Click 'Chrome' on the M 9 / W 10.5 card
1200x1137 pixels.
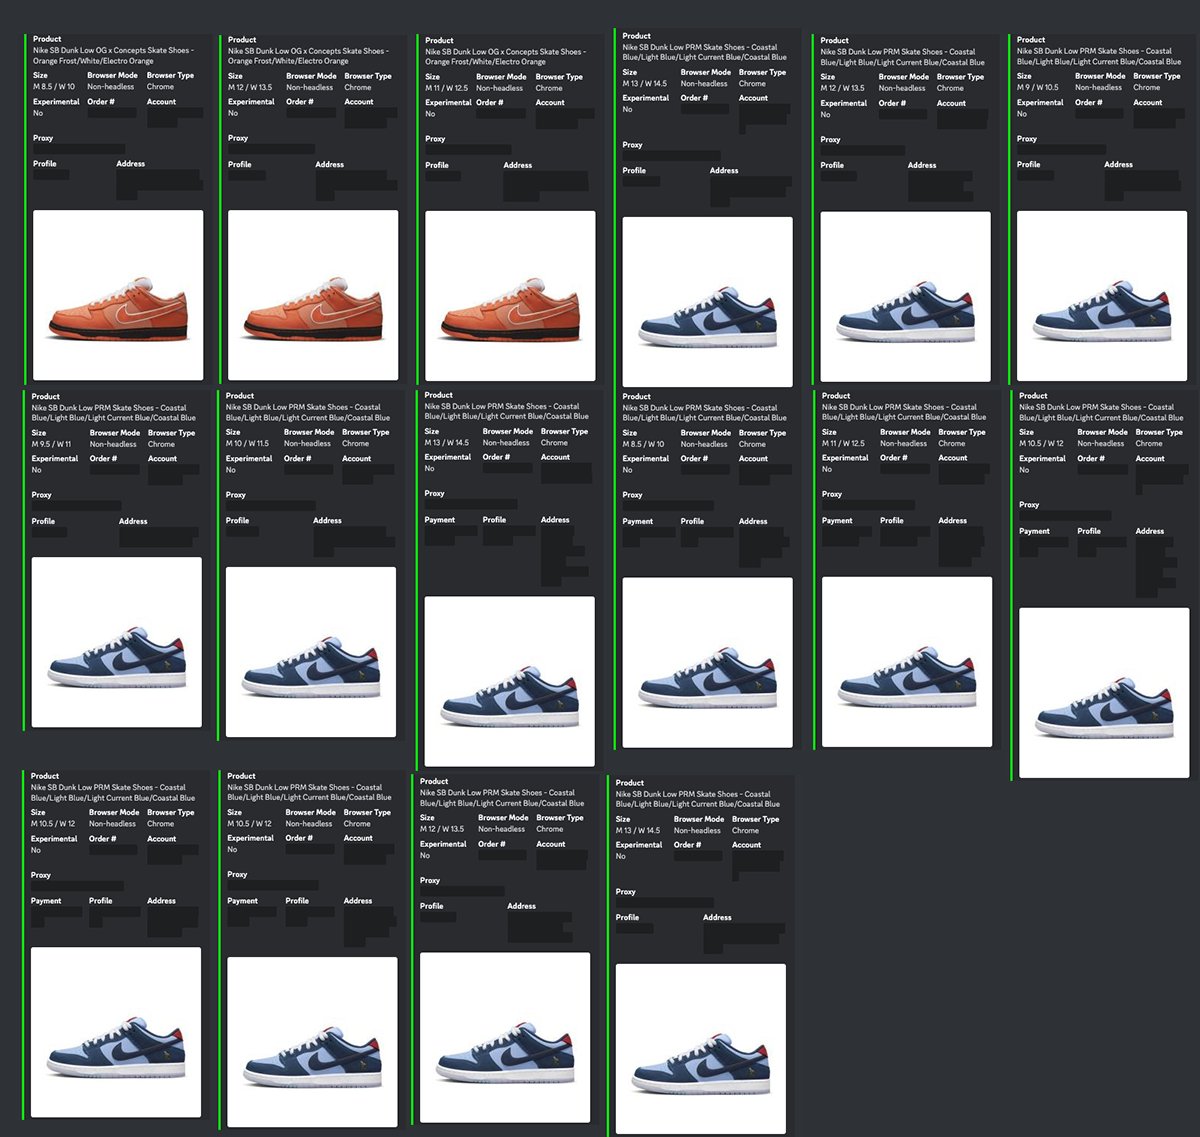(x=1146, y=87)
